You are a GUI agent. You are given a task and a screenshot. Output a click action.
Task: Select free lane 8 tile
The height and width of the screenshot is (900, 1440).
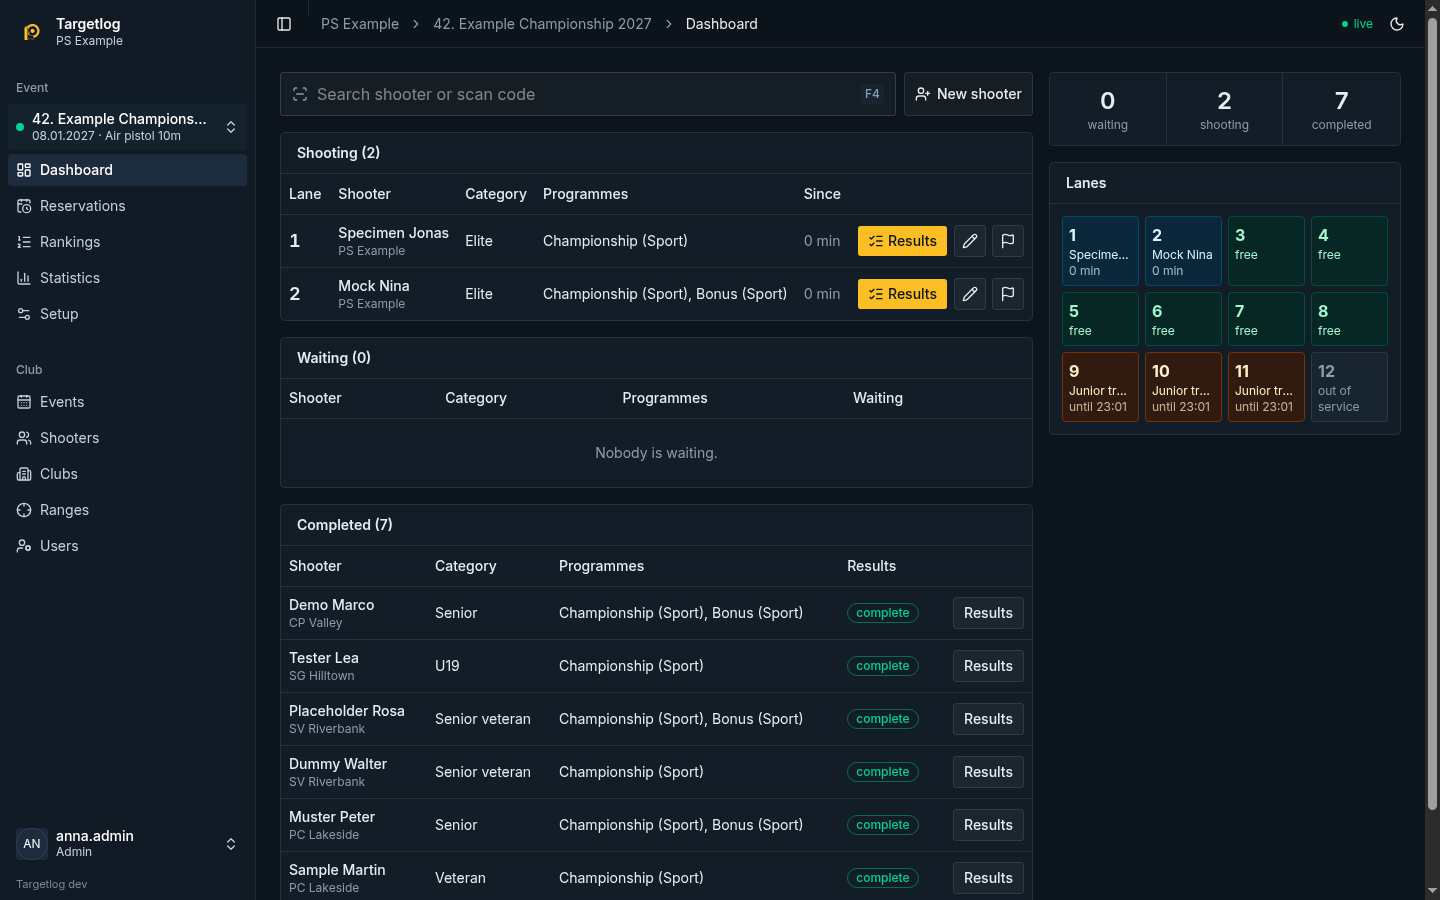pos(1349,319)
